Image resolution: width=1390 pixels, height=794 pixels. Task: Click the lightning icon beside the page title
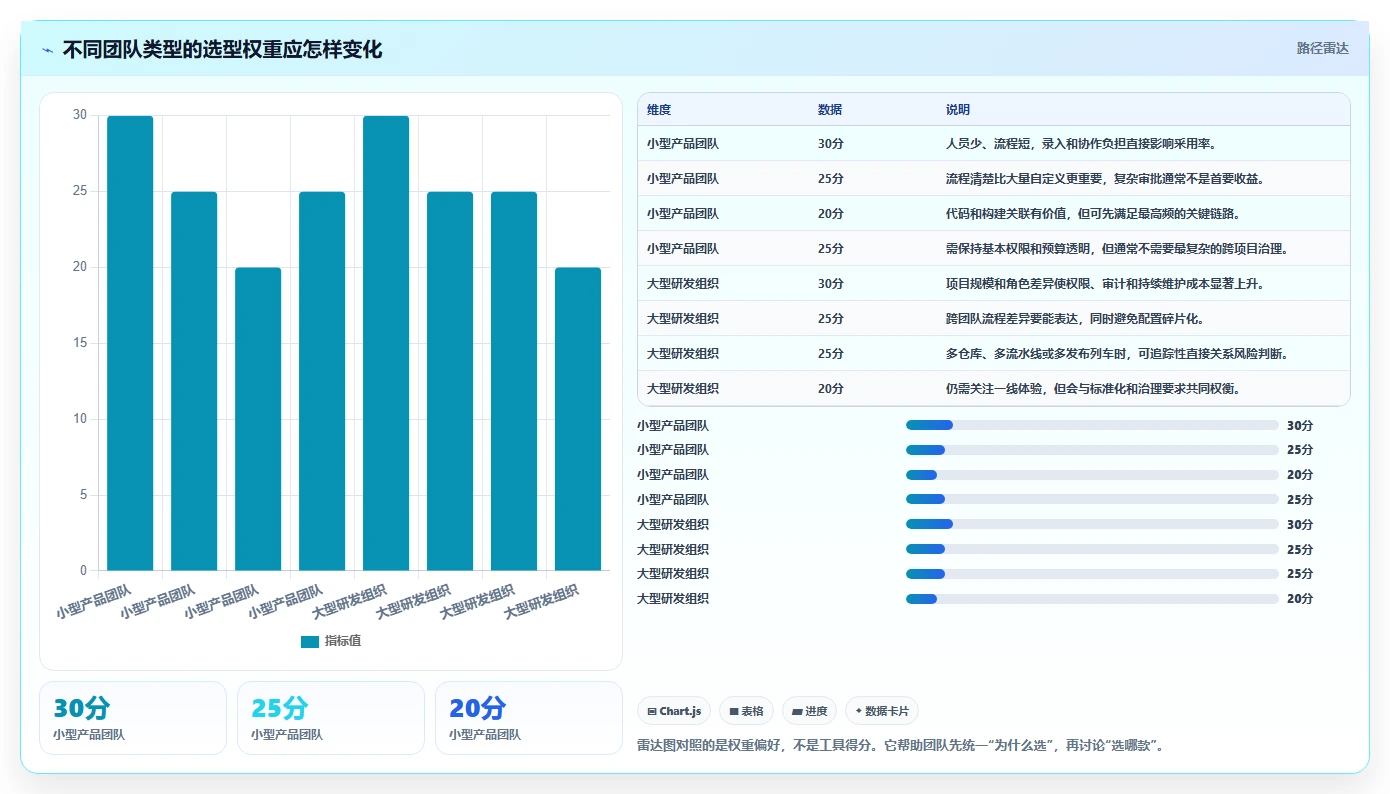[48, 50]
